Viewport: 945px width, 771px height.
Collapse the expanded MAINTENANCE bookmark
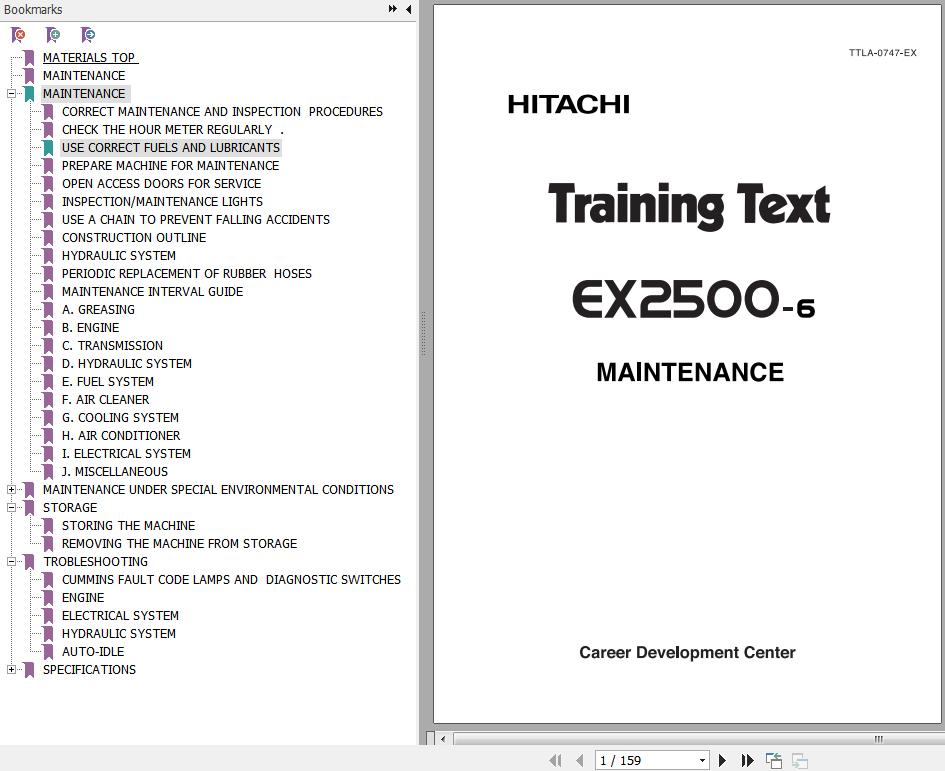pos(11,93)
